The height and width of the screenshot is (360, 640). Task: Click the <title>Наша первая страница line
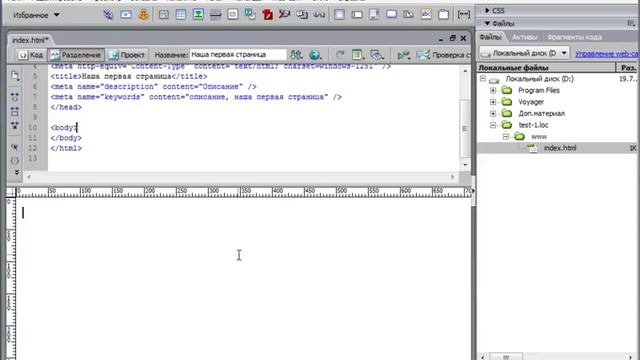tap(129, 76)
